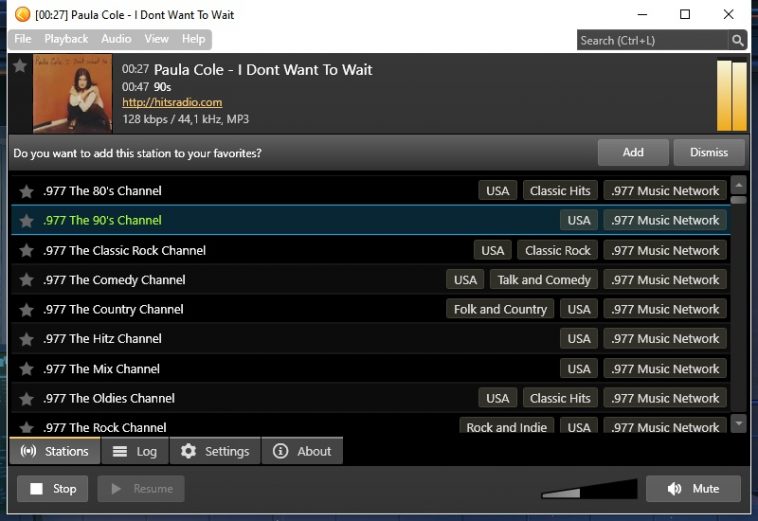Click .977 Music Network tag on Hitz row
Image resolution: width=758 pixels, height=521 pixels.
coord(665,339)
